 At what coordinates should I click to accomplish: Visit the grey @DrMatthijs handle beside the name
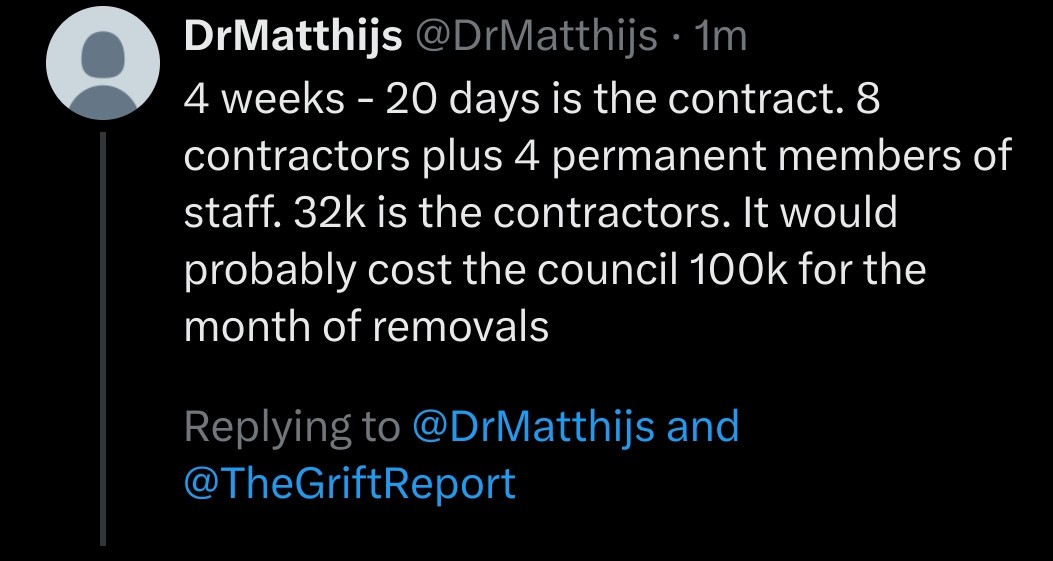click(x=536, y=37)
